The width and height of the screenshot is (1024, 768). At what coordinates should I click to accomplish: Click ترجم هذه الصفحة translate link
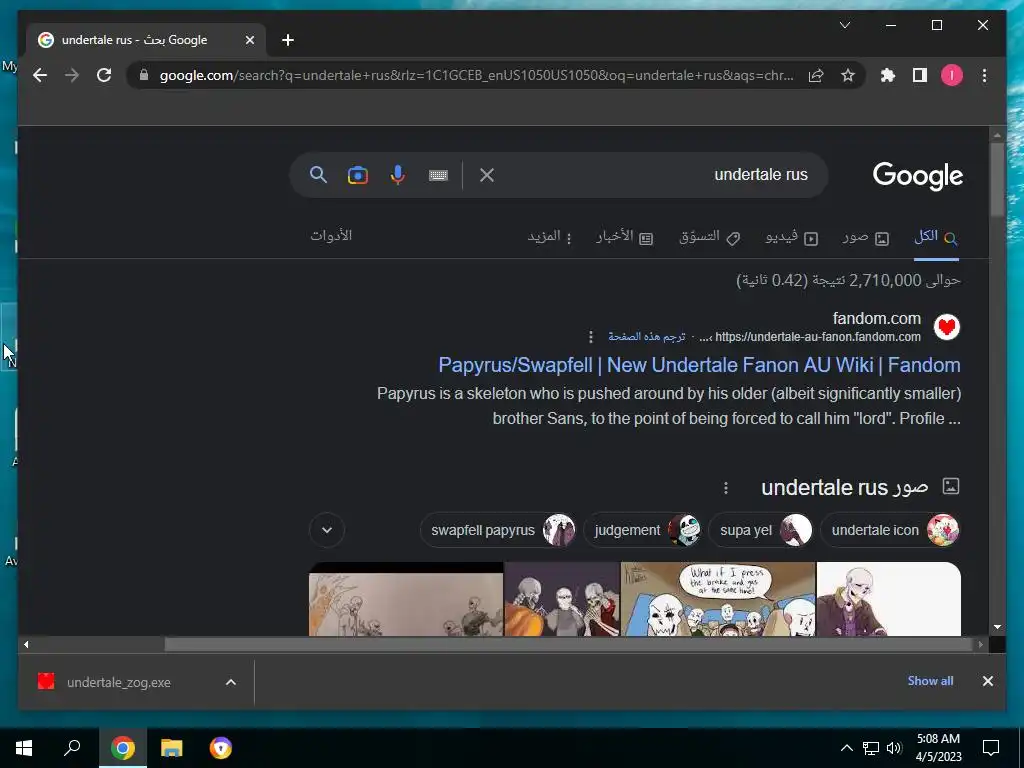647,336
